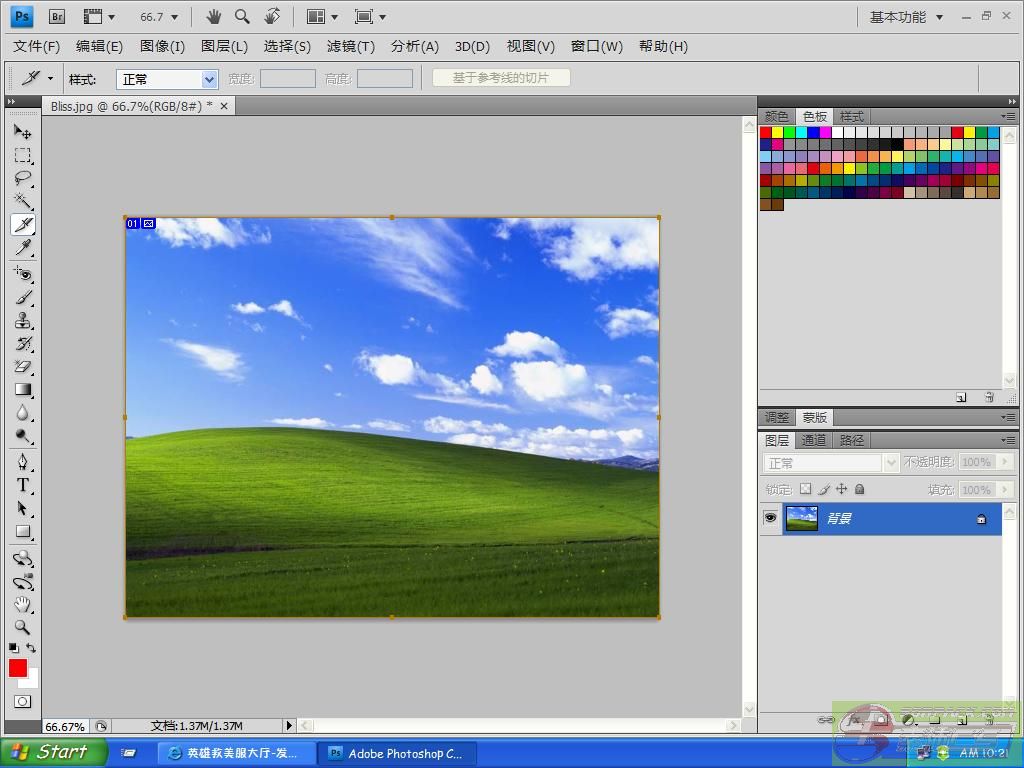
Task: Select the Pen tool
Action: 23,462
